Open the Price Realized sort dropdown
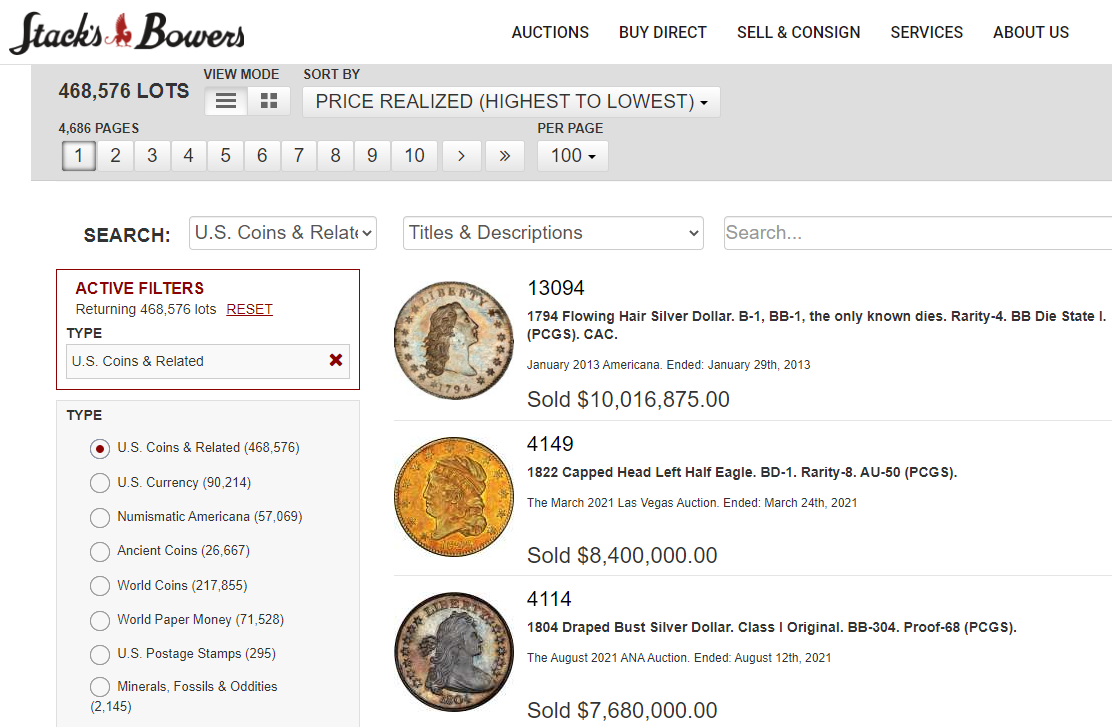 511,101
